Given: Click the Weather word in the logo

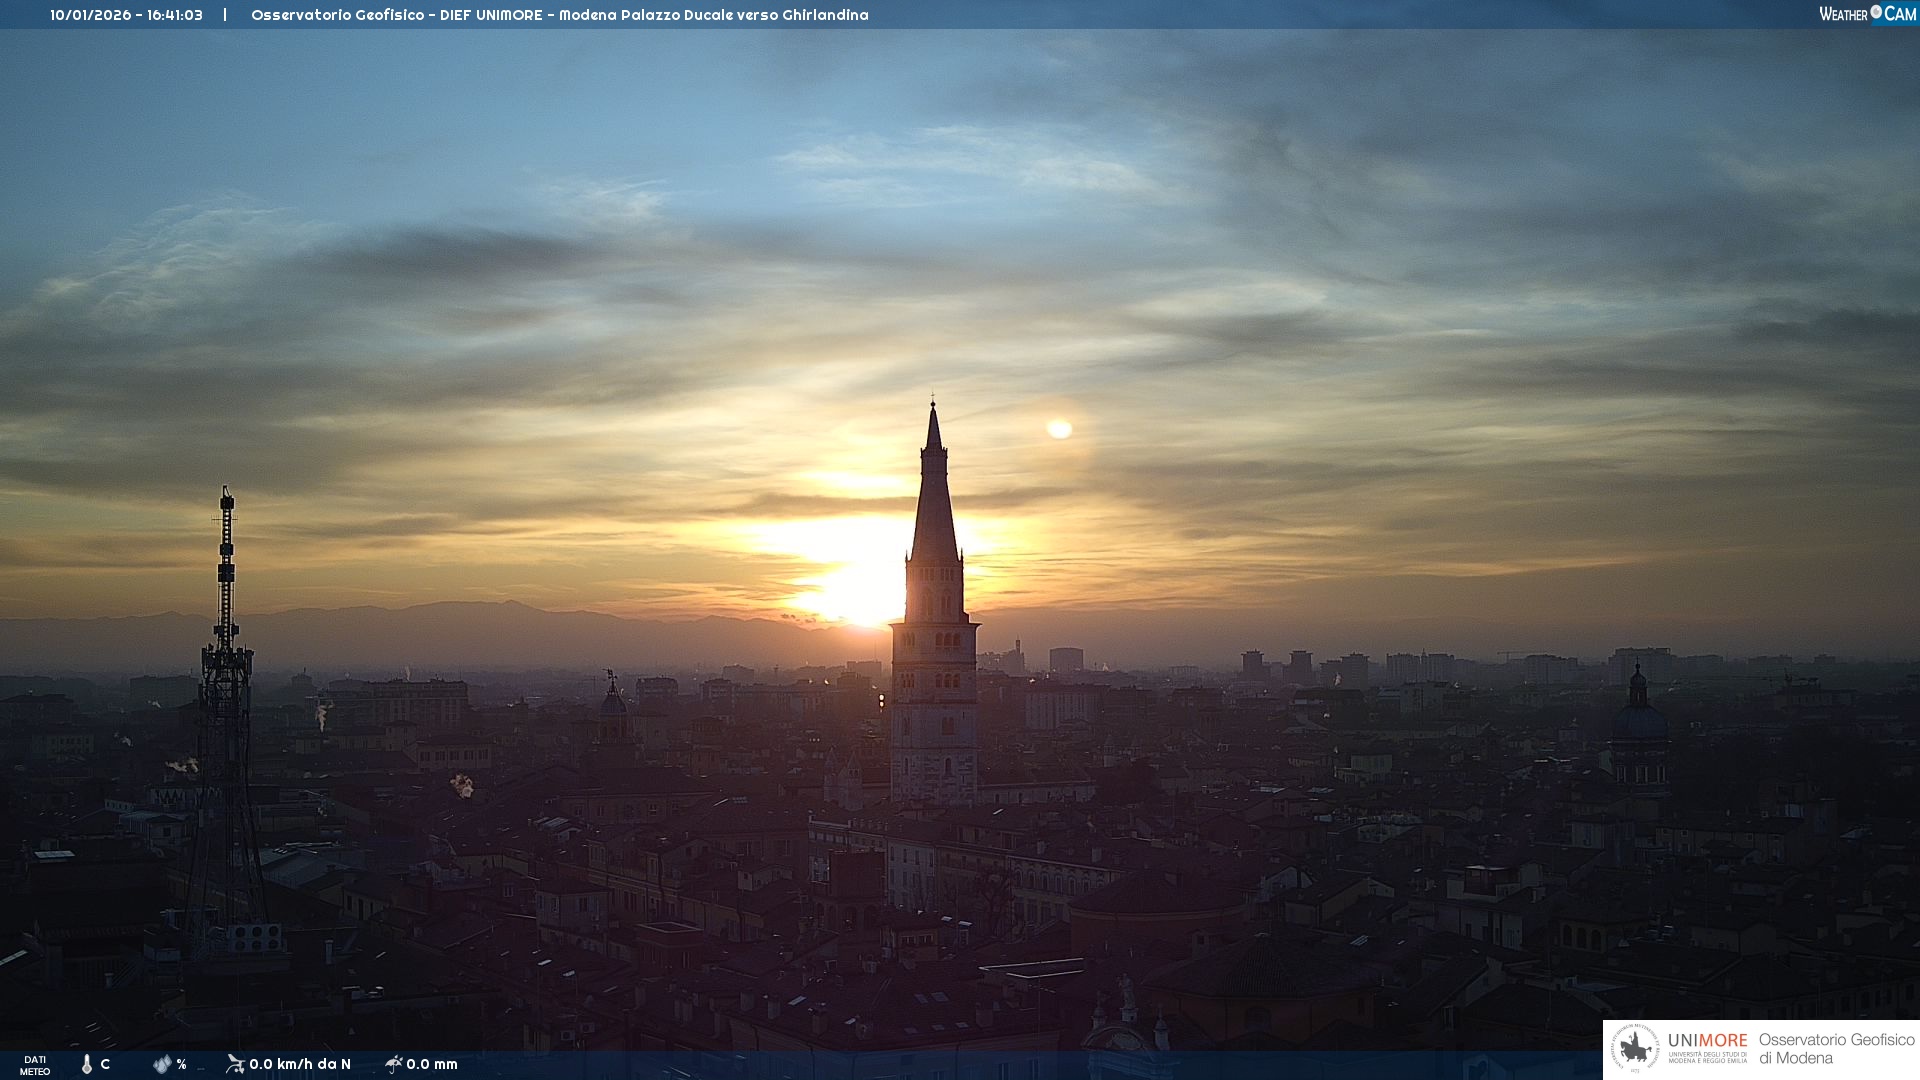Looking at the screenshot, I should [x=1843, y=14].
